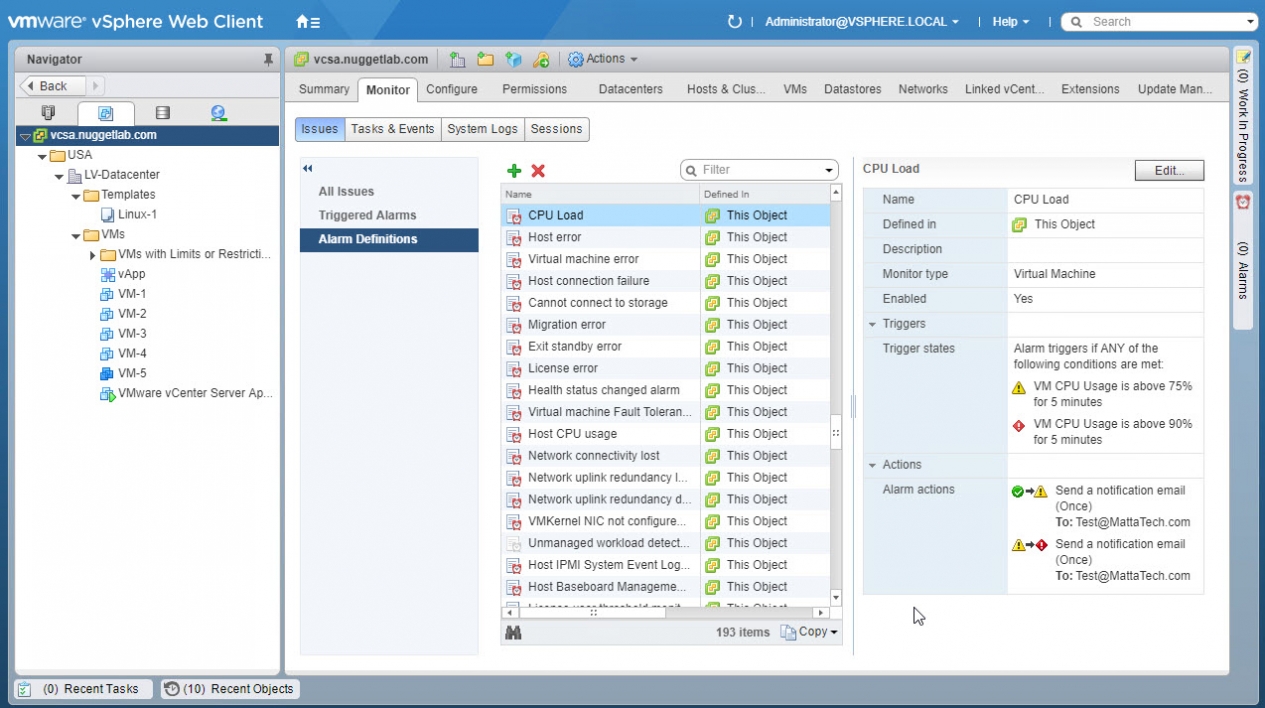
Task: Select VM-3 in the inventory tree
Action: point(132,334)
